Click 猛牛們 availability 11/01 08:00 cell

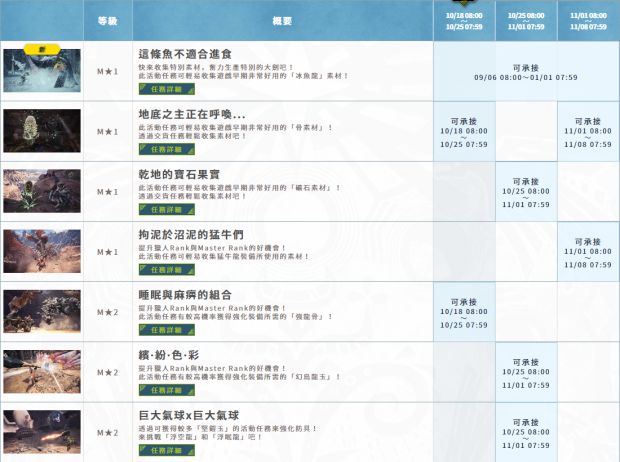(x=588, y=252)
